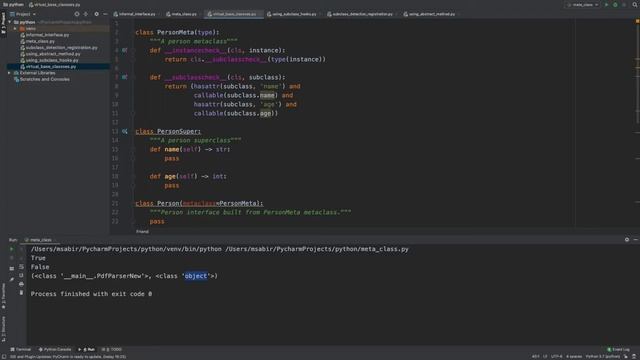Click override gutter icon beside __subclasscheck__

[x=124, y=77]
